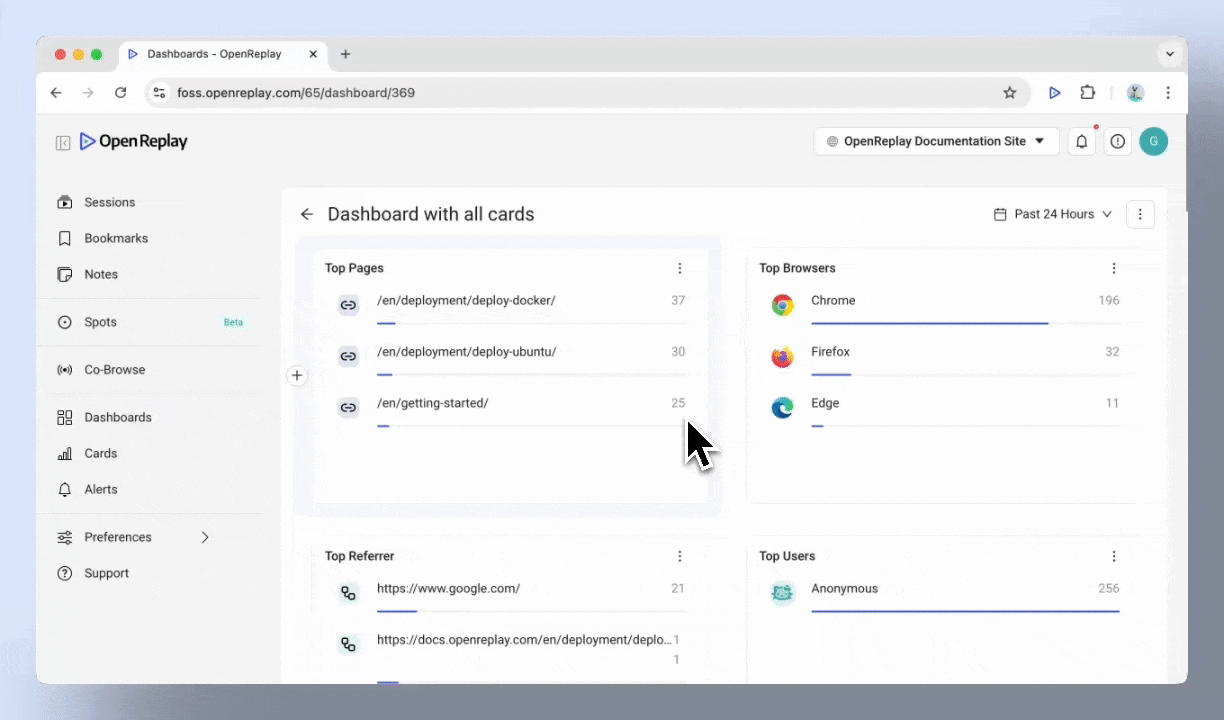Click the link icon beside deploy-docker page
The image size is (1224, 720).
348,305
